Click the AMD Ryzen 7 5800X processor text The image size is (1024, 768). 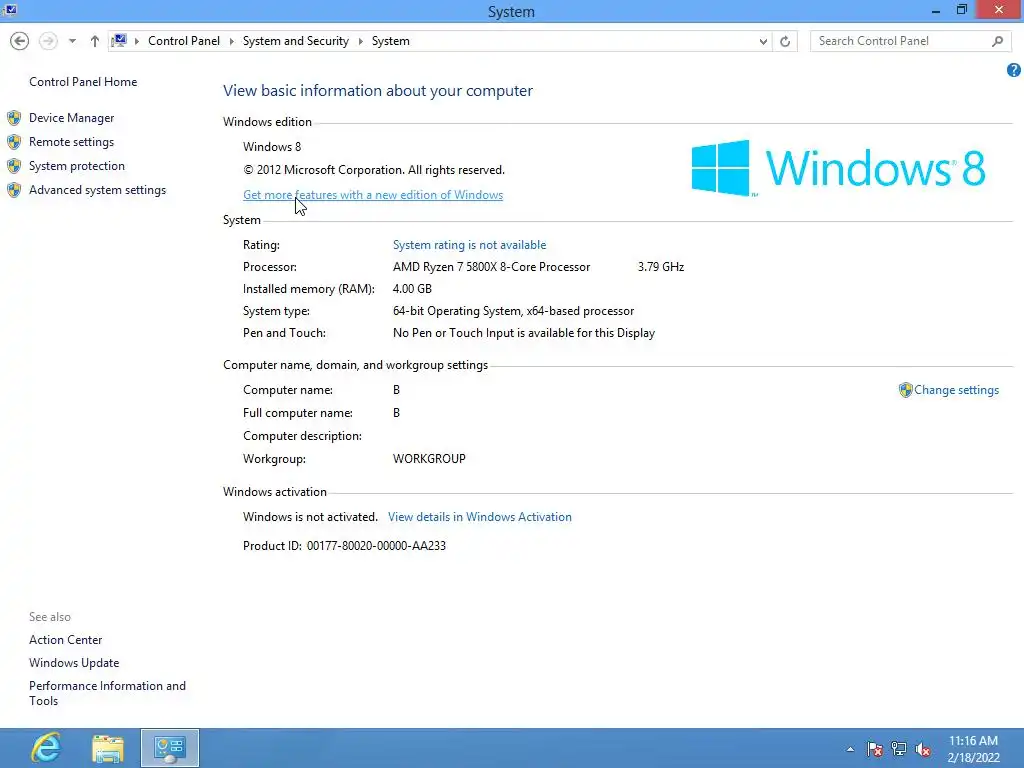(491, 267)
